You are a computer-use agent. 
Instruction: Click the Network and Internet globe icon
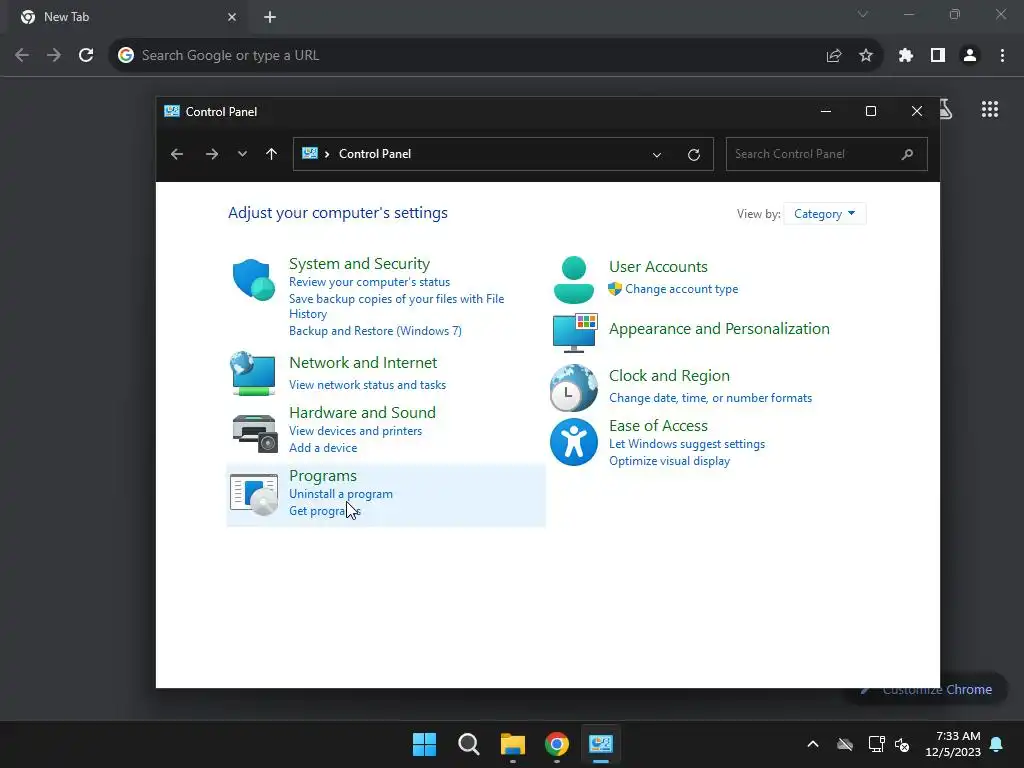[253, 374]
